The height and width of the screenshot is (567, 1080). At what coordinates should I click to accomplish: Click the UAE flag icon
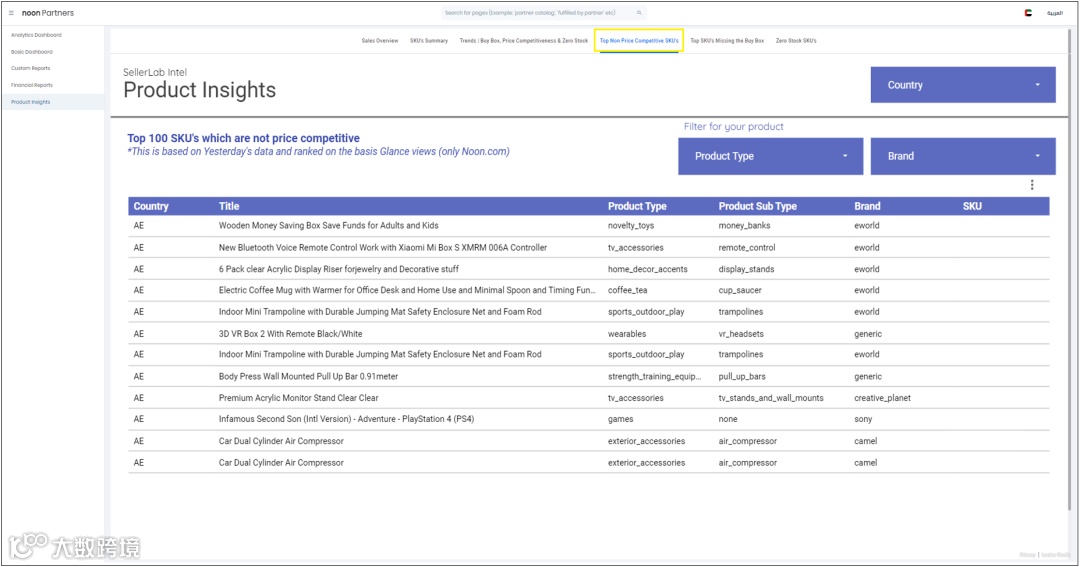point(1028,13)
